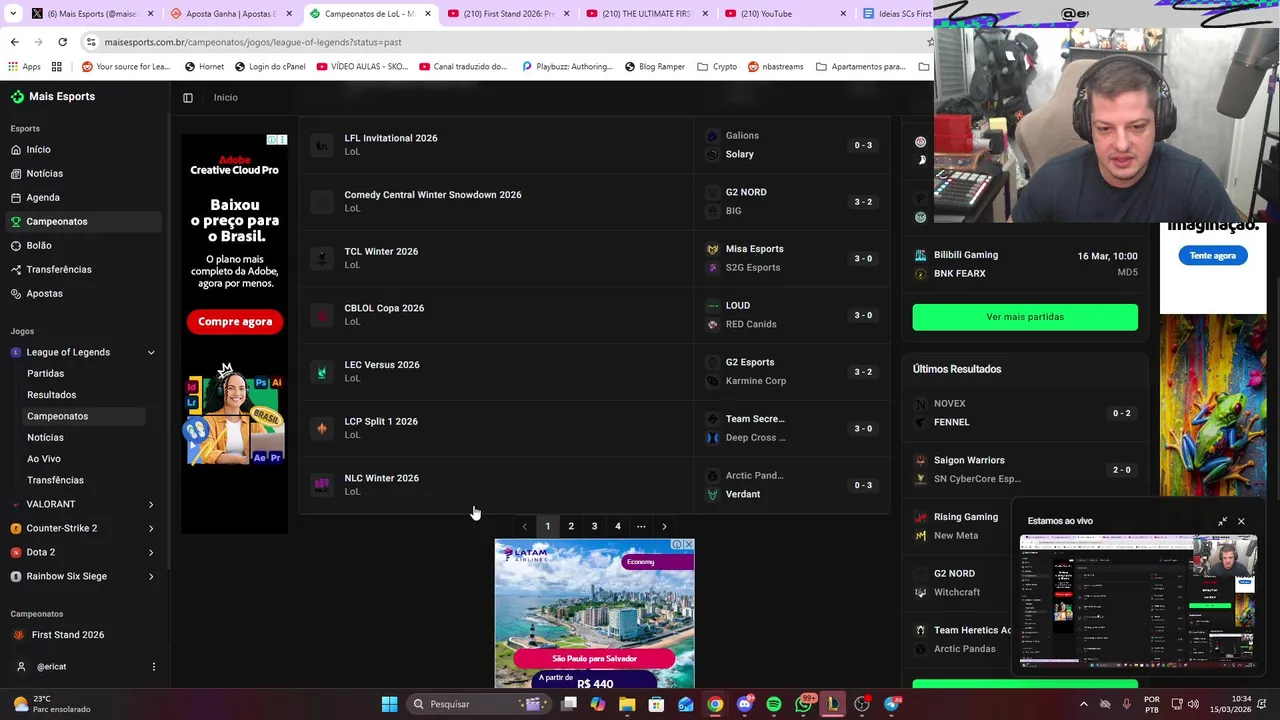
Task: Click Tente agora ad button
Action: tap(1213, 256)
